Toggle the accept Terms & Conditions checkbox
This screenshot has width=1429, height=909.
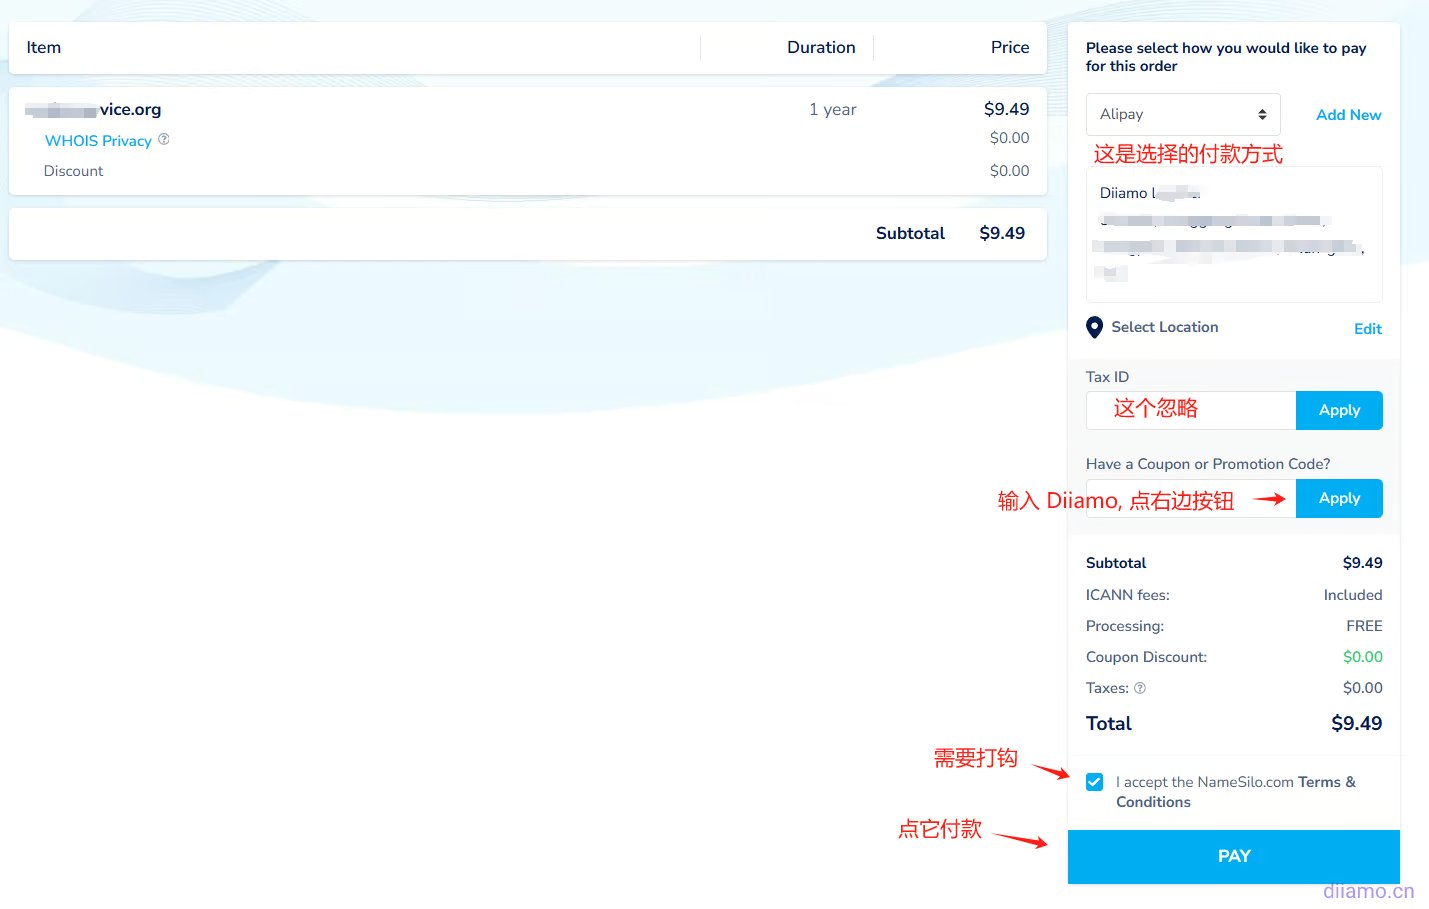1095,782
